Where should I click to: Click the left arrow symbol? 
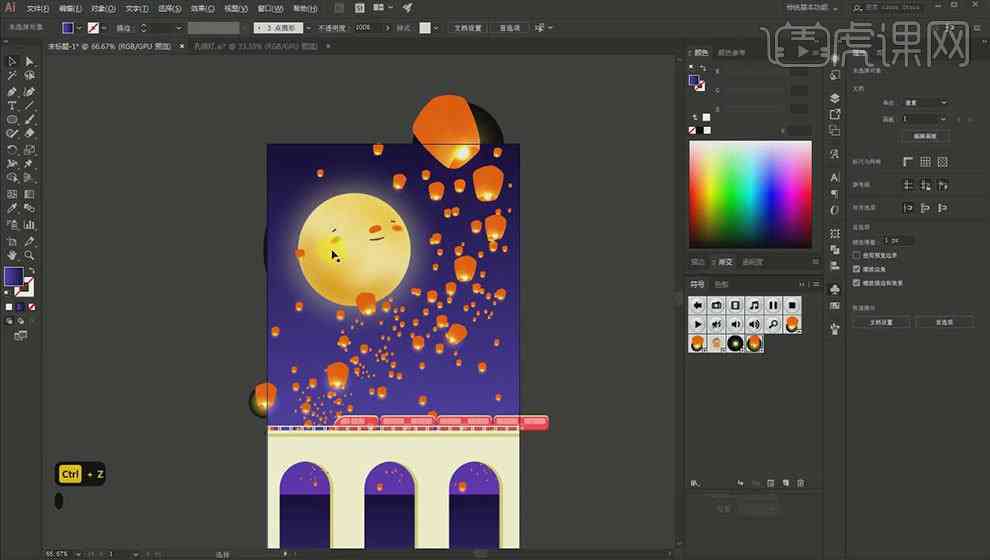698,306
